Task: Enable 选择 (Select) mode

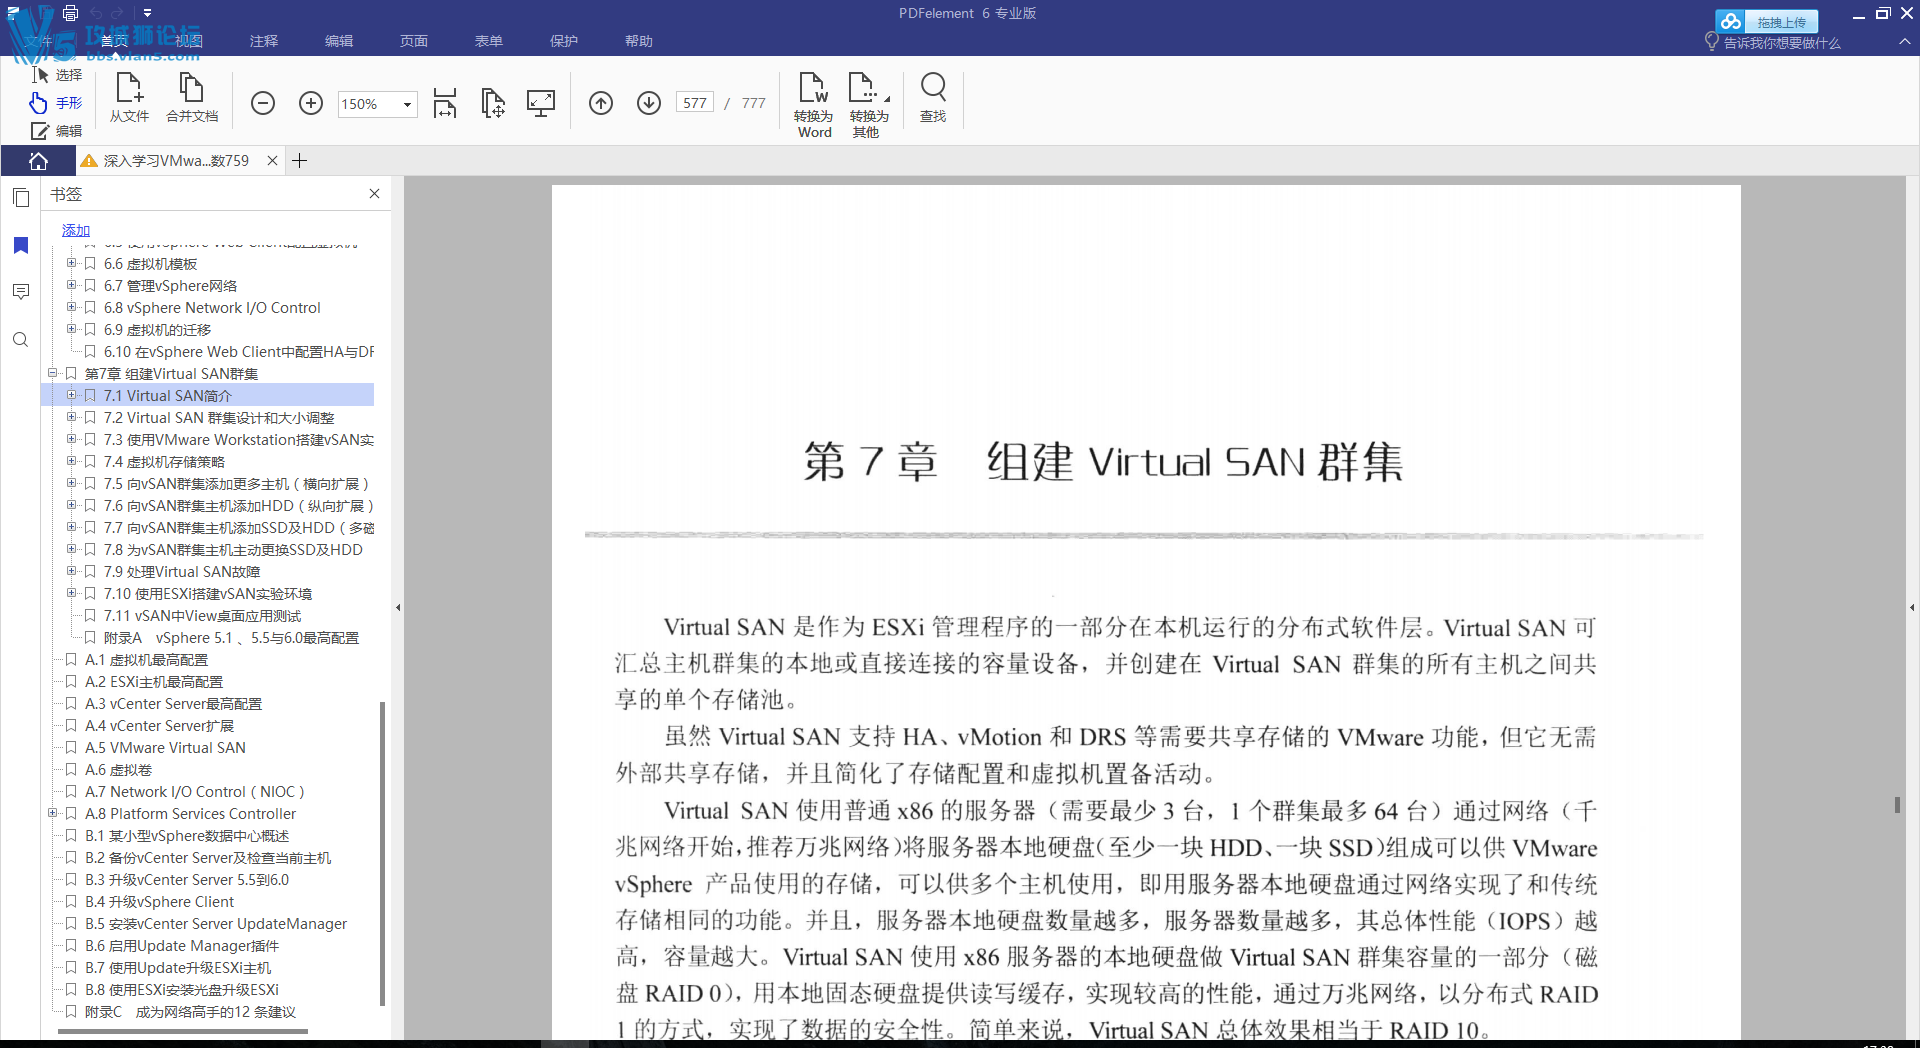Action: [57, 74]
